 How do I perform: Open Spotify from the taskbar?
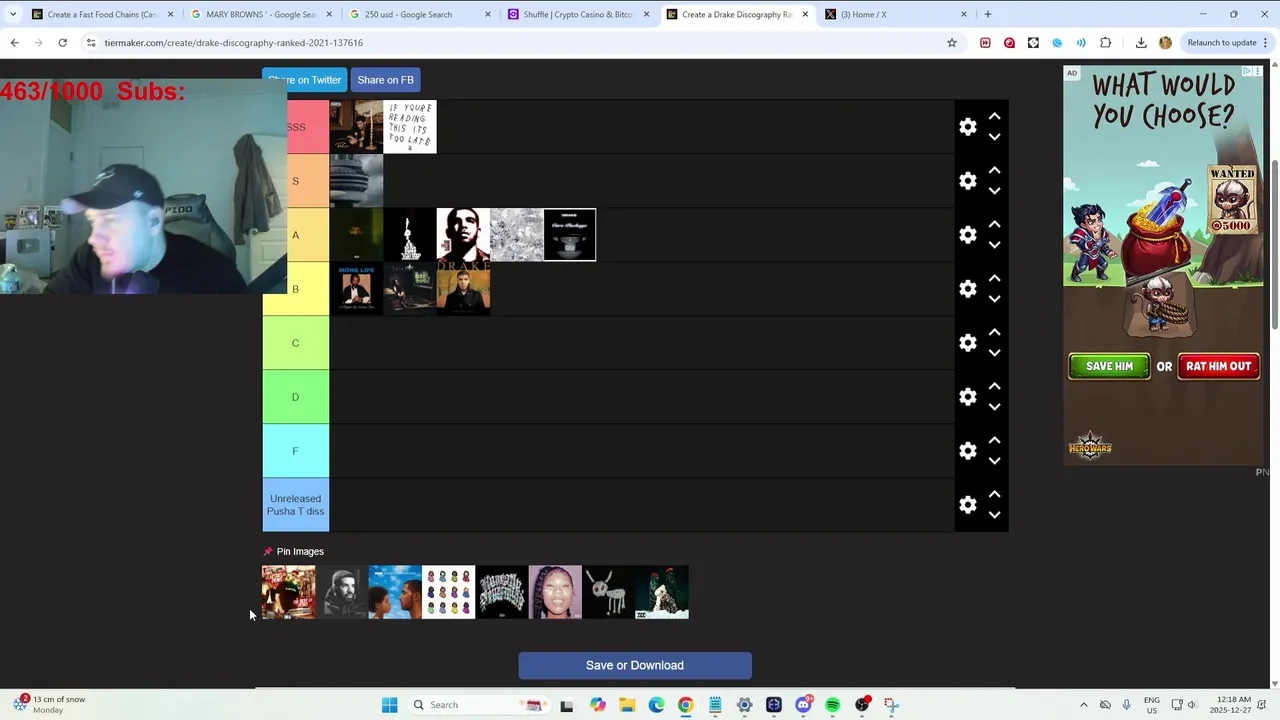(832, 705)
